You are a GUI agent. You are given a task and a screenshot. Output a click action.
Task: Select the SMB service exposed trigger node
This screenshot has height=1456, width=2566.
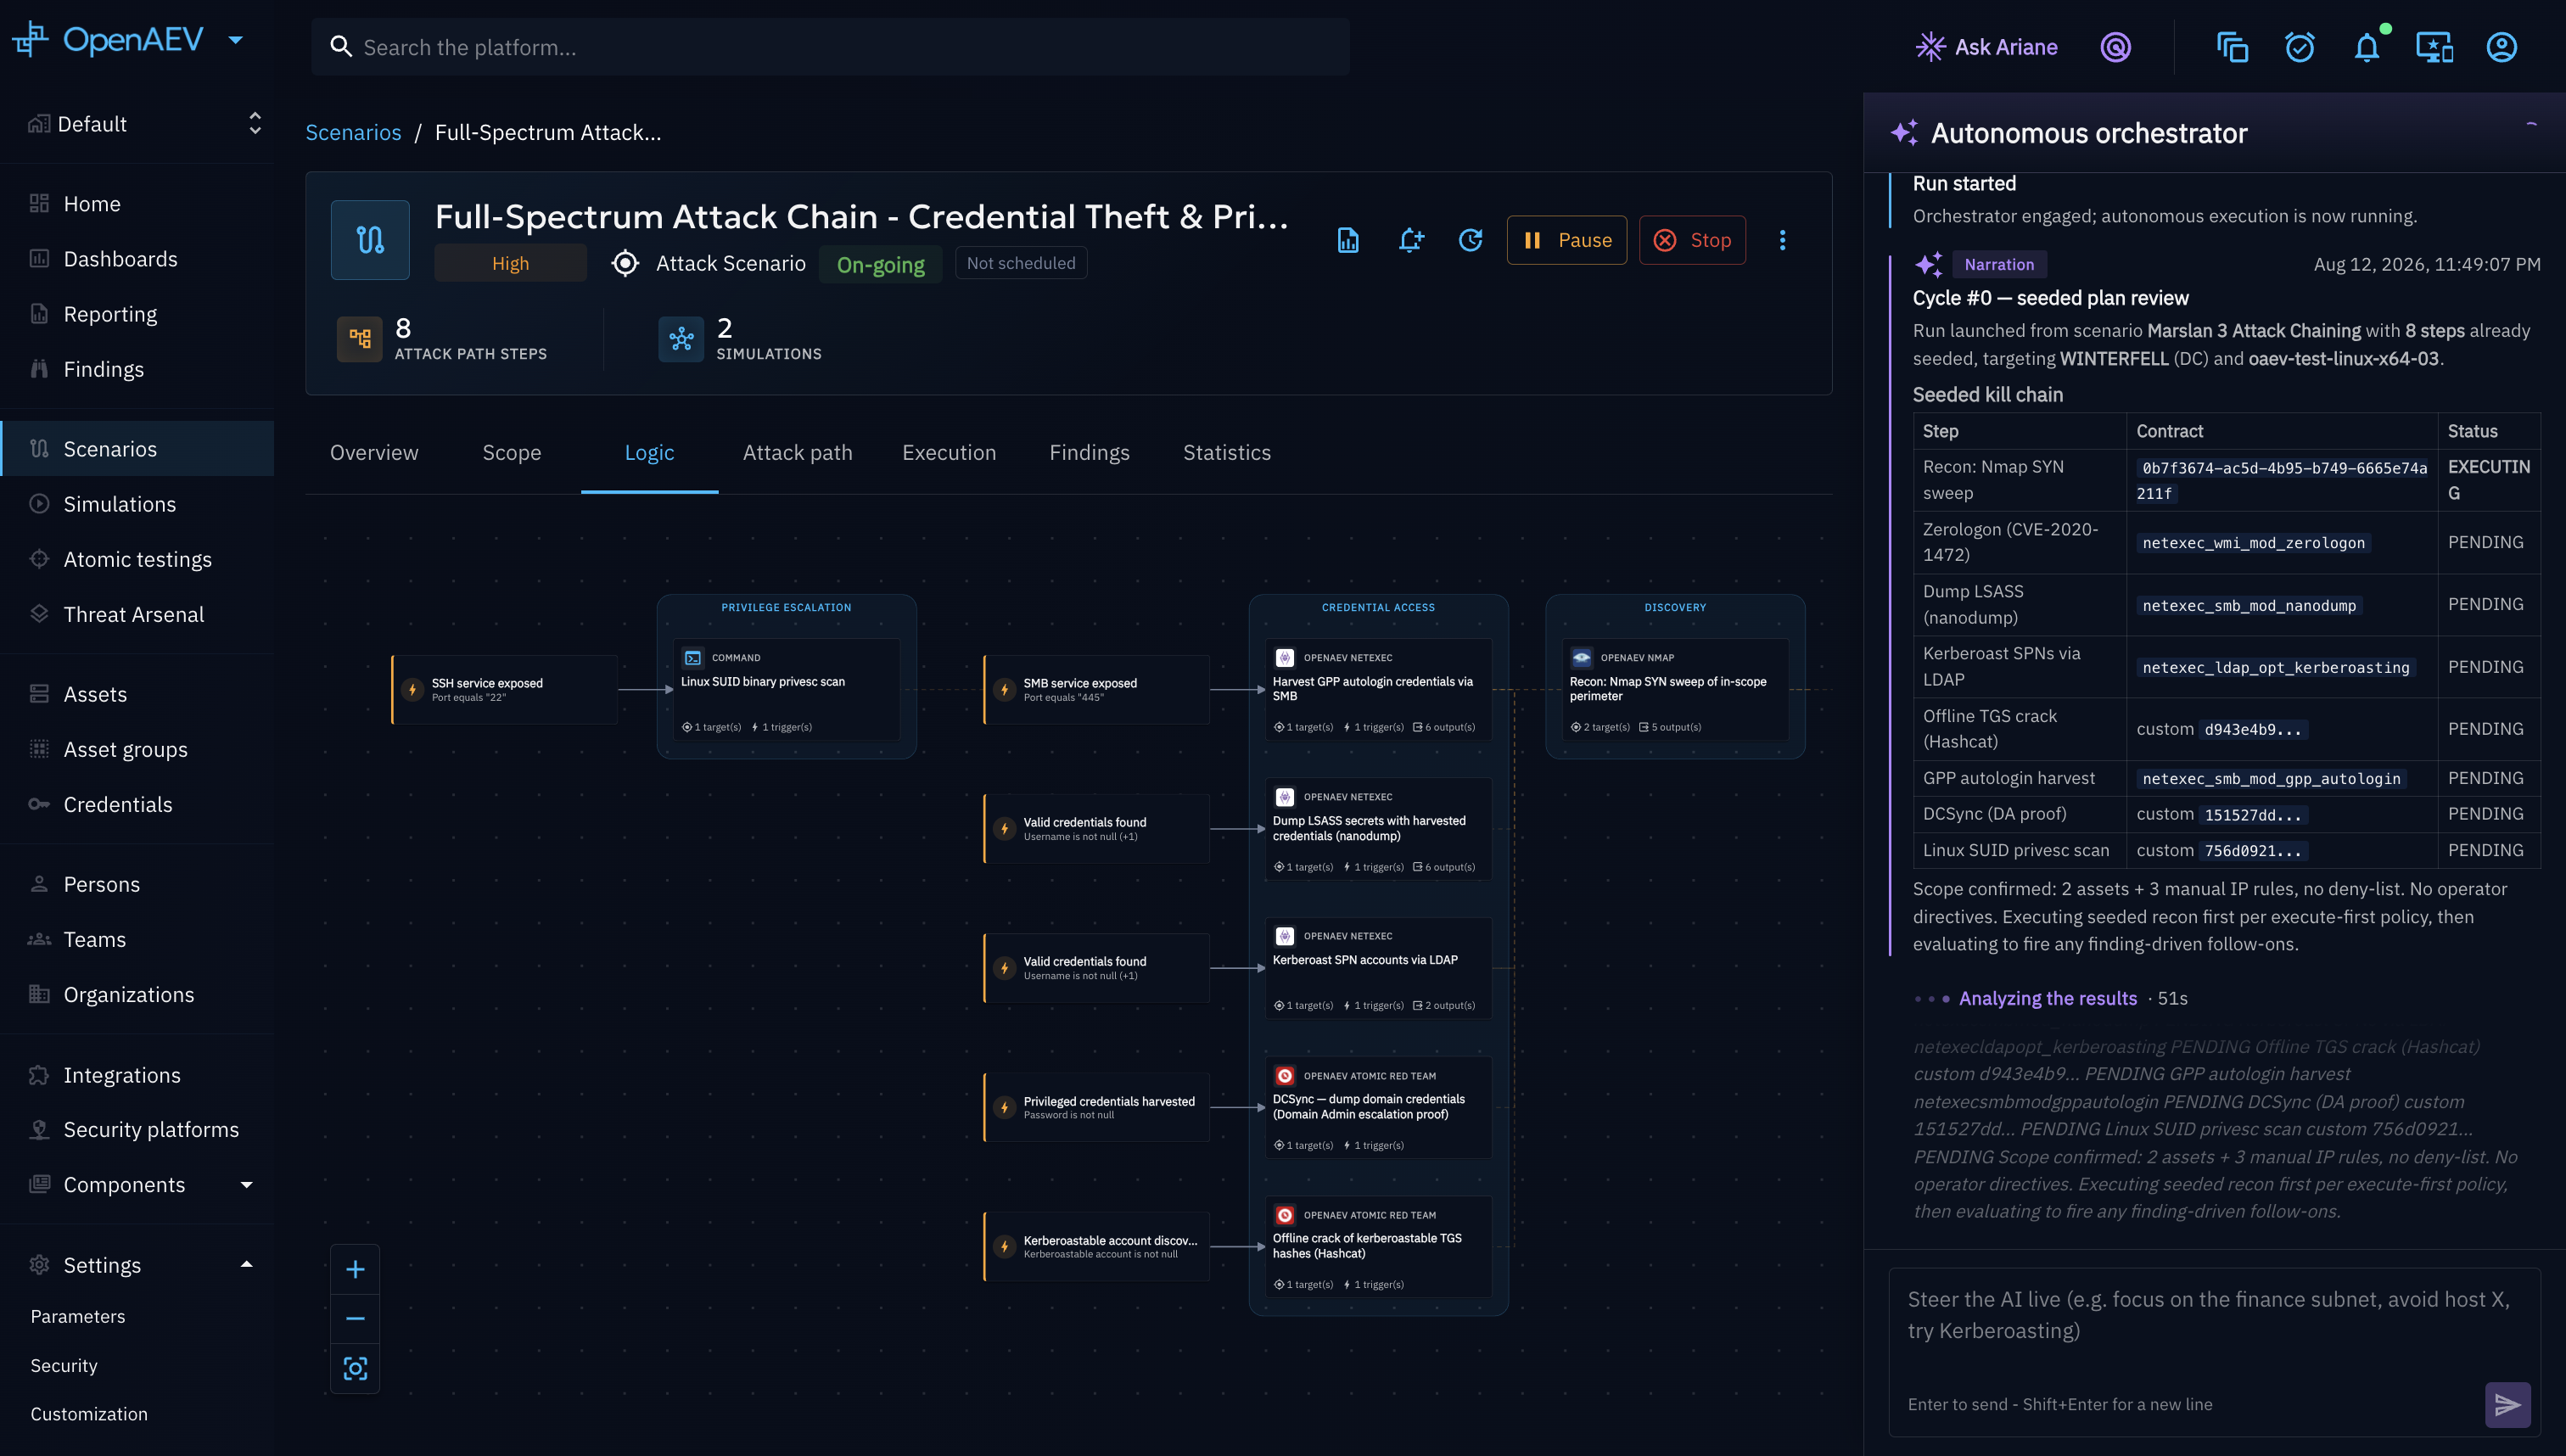(x=1096, y=689)
